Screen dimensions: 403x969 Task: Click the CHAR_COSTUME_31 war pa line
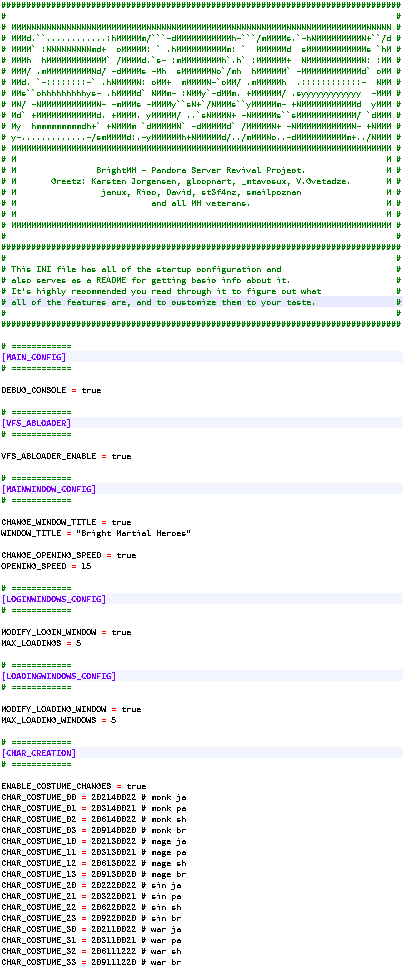(x=91, y=941)
